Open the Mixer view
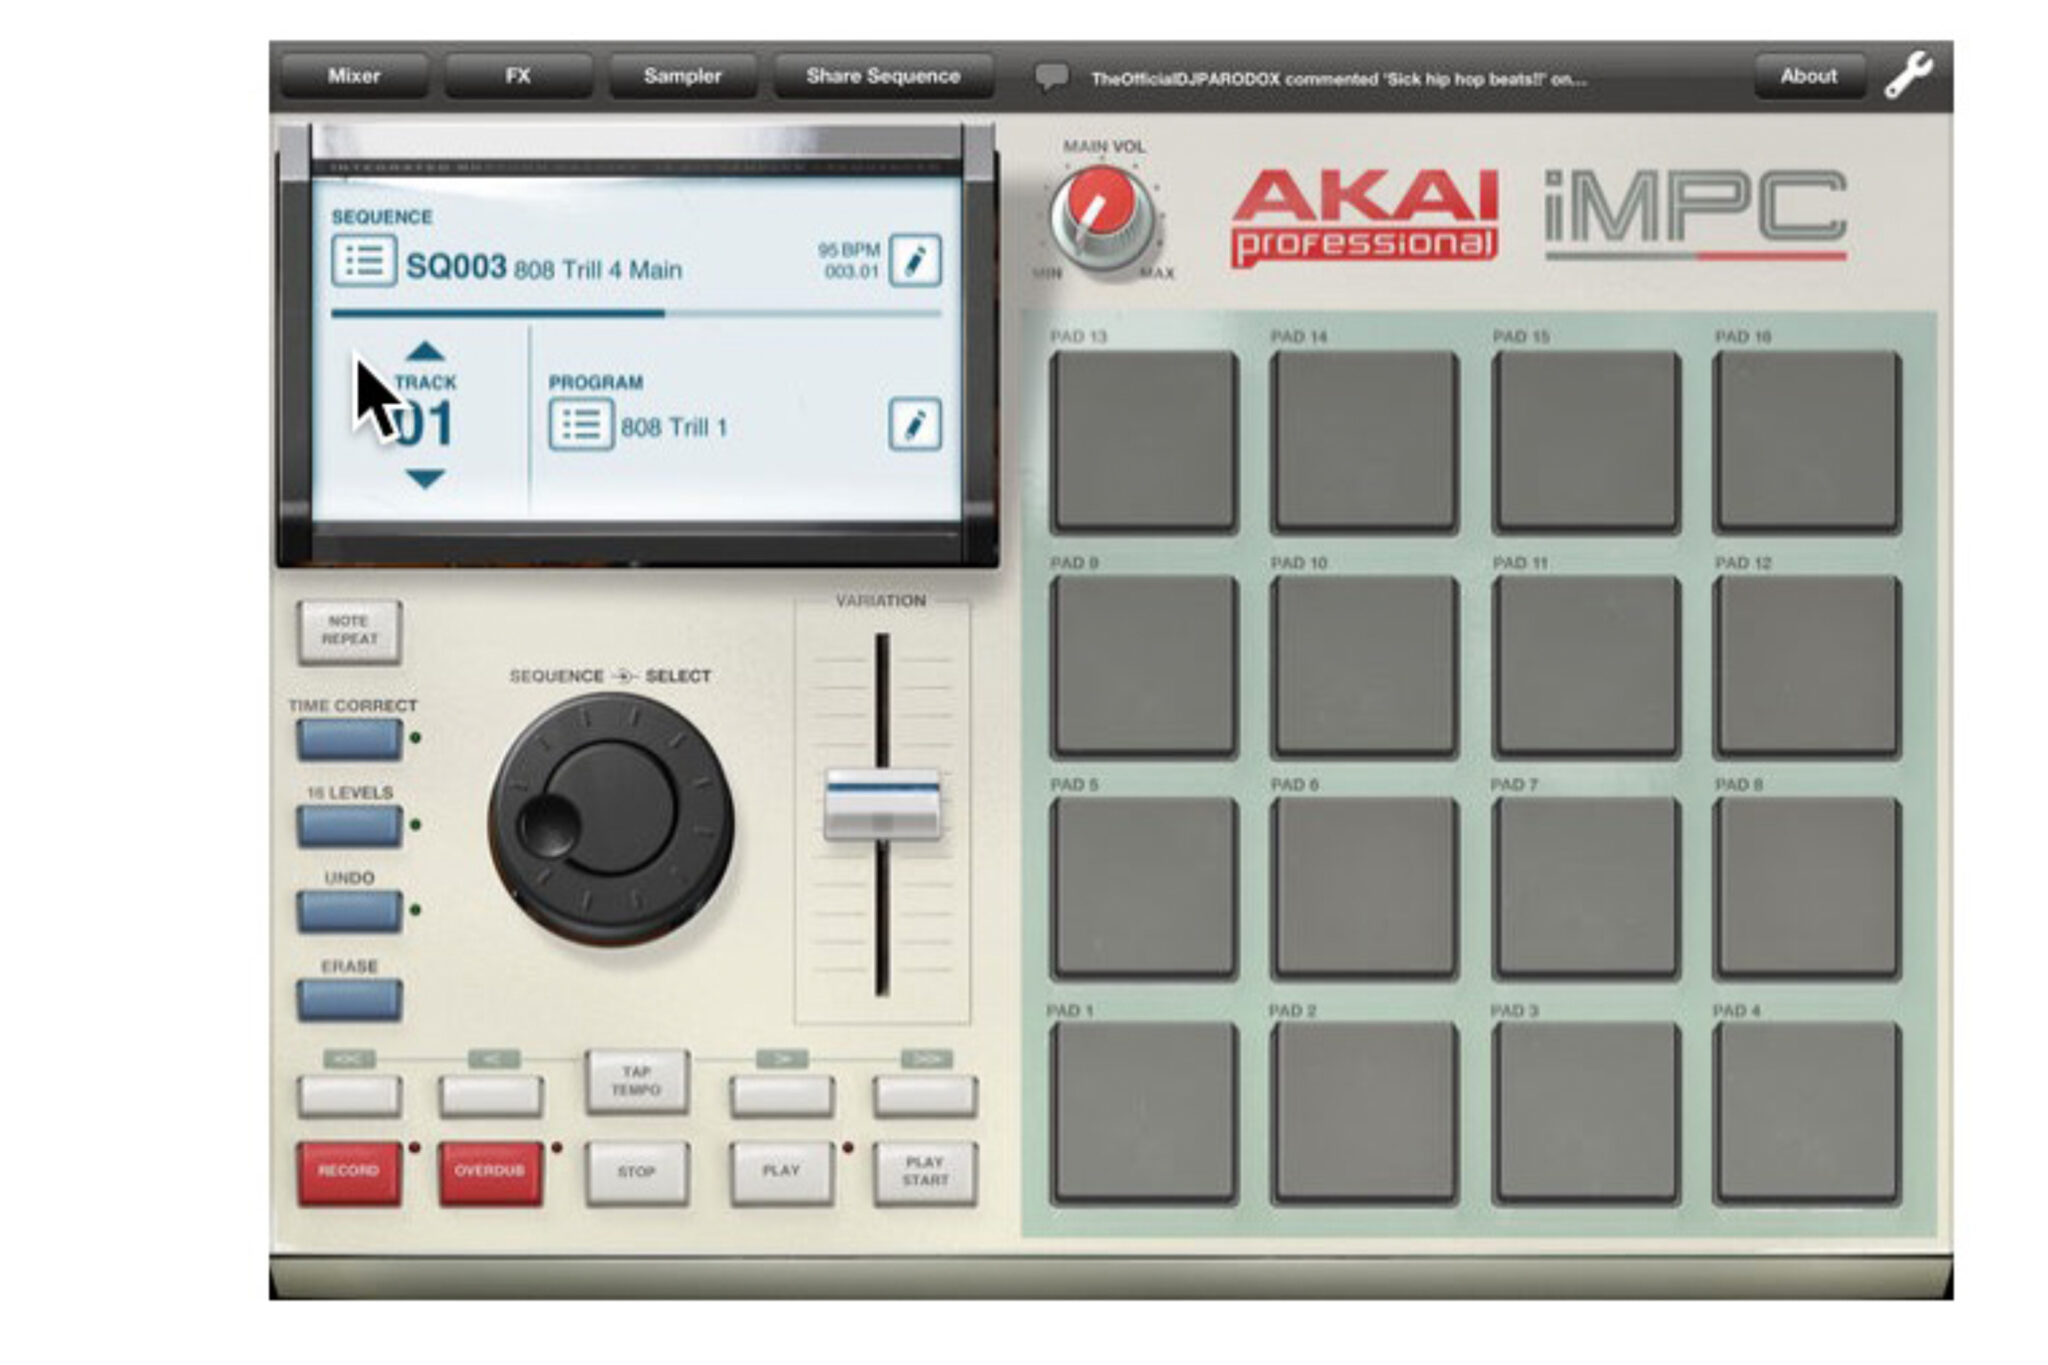The width and height of the screenshot is (2048, 1365). [x=355, y=74]
